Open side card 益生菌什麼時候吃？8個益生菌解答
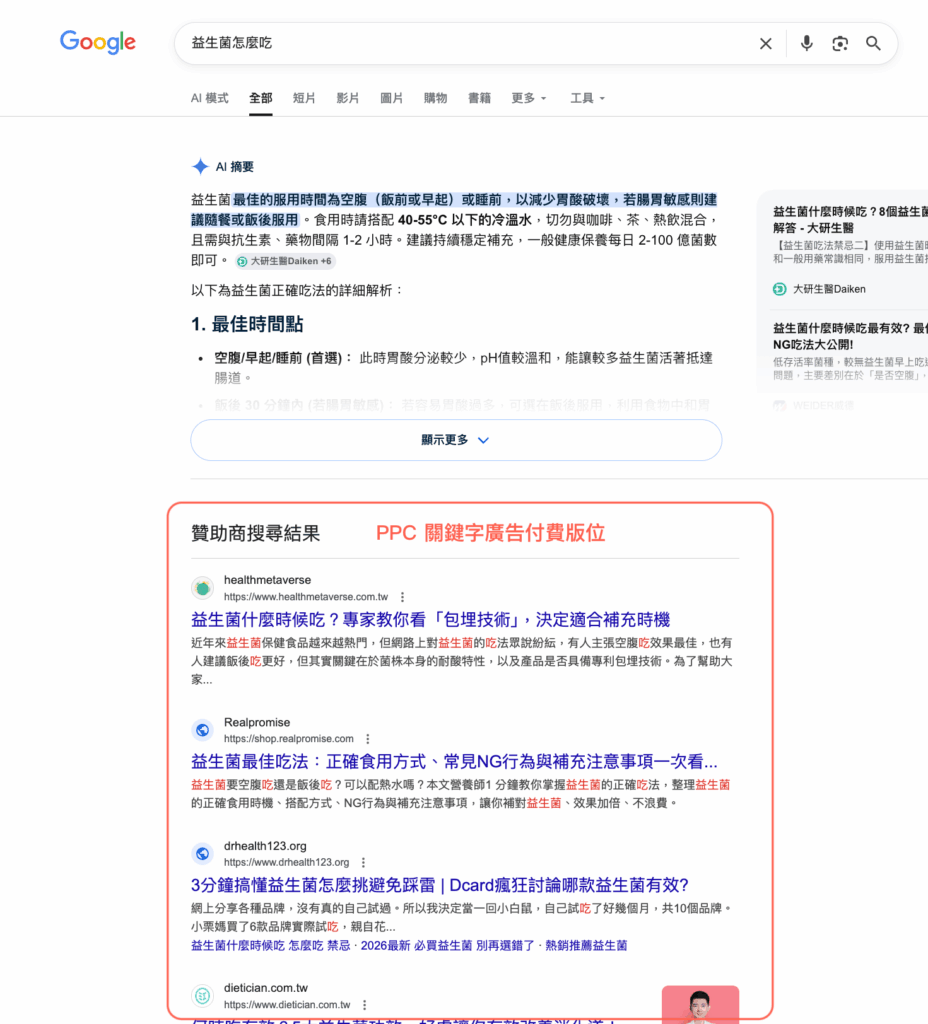928x1024 pixels. (x=850, y=219)
